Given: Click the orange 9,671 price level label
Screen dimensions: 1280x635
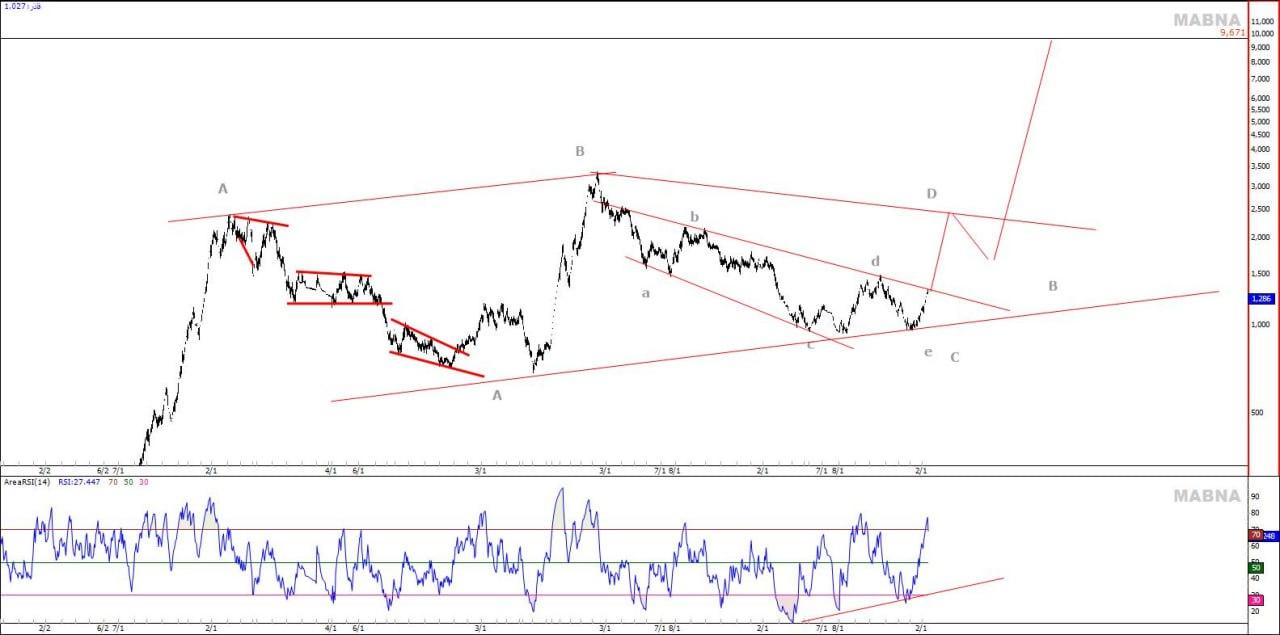Looking at the screenshot, I should (1232, 33).
